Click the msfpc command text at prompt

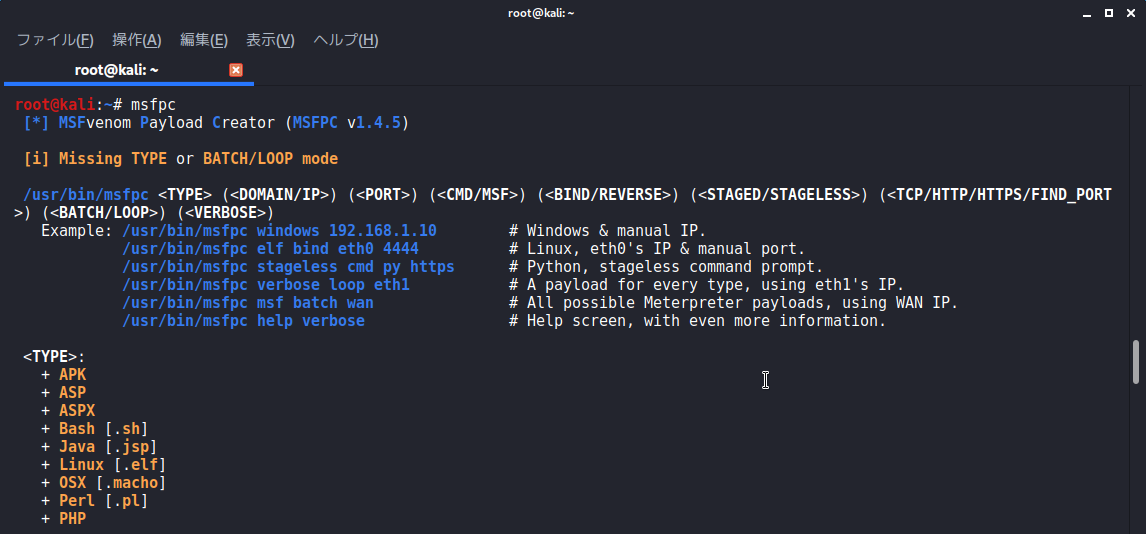pyautogui.click(x=153, y=105)
